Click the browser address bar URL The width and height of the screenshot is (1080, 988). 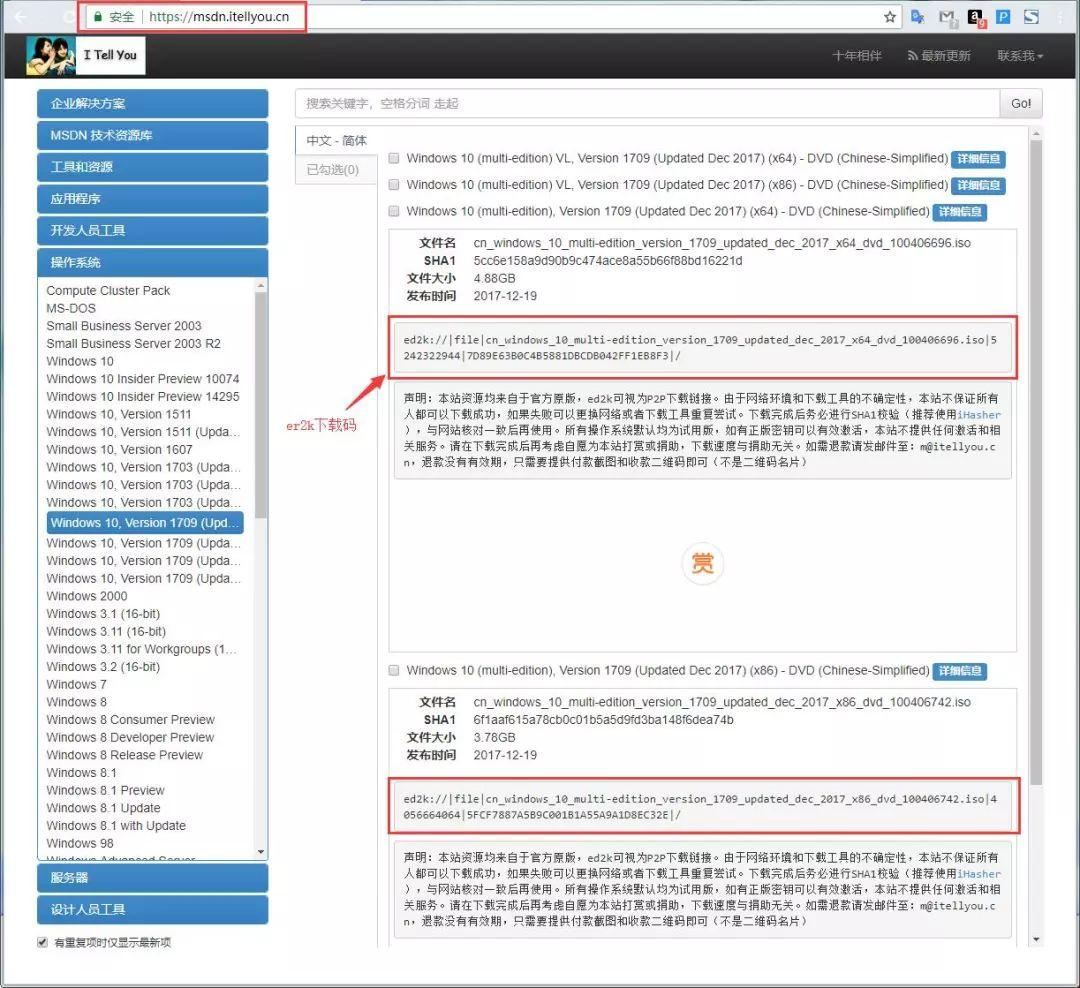point(219,17)
